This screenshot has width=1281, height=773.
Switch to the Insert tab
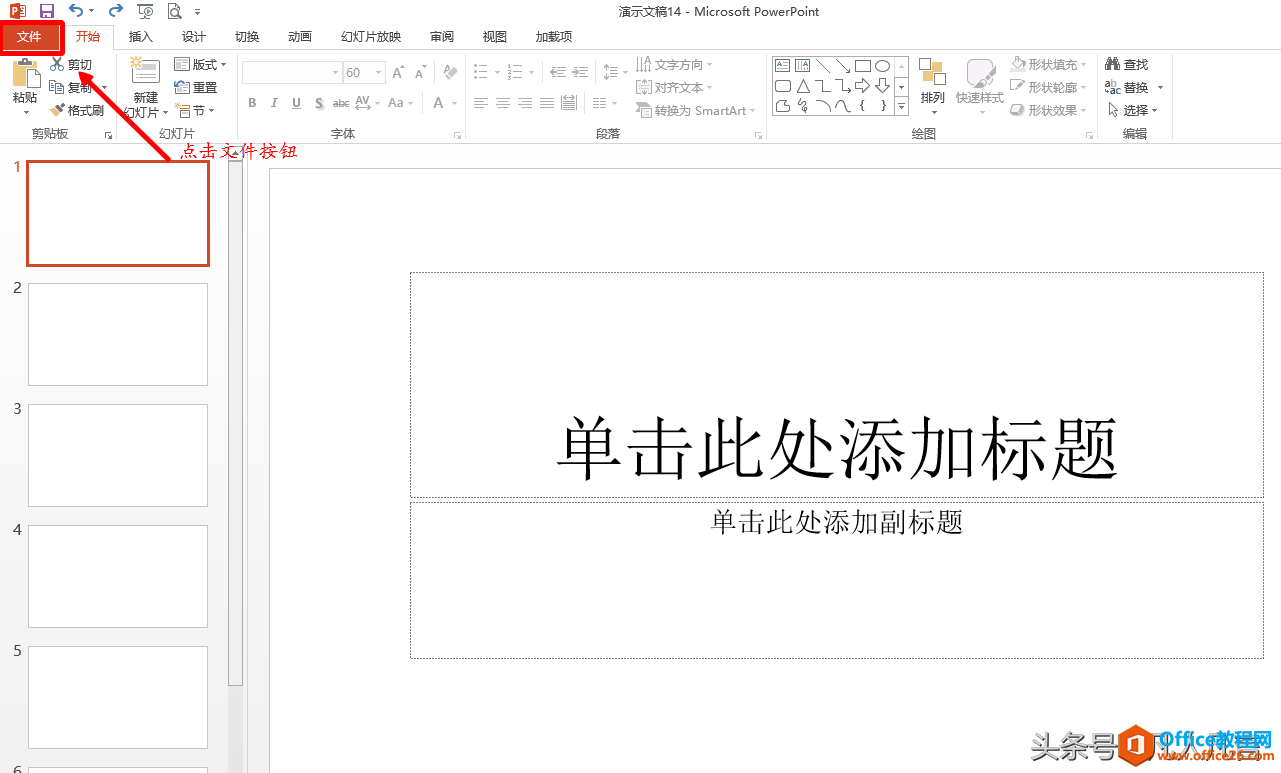141,37
